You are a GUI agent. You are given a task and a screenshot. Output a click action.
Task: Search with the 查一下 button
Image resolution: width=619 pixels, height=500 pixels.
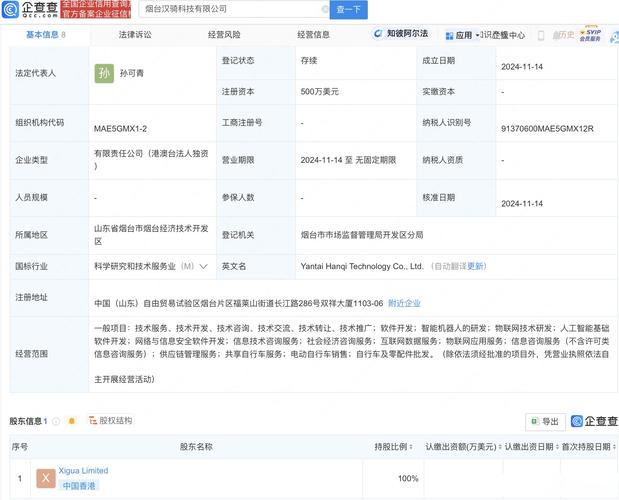pyautogui.click(x=349, y=9)
